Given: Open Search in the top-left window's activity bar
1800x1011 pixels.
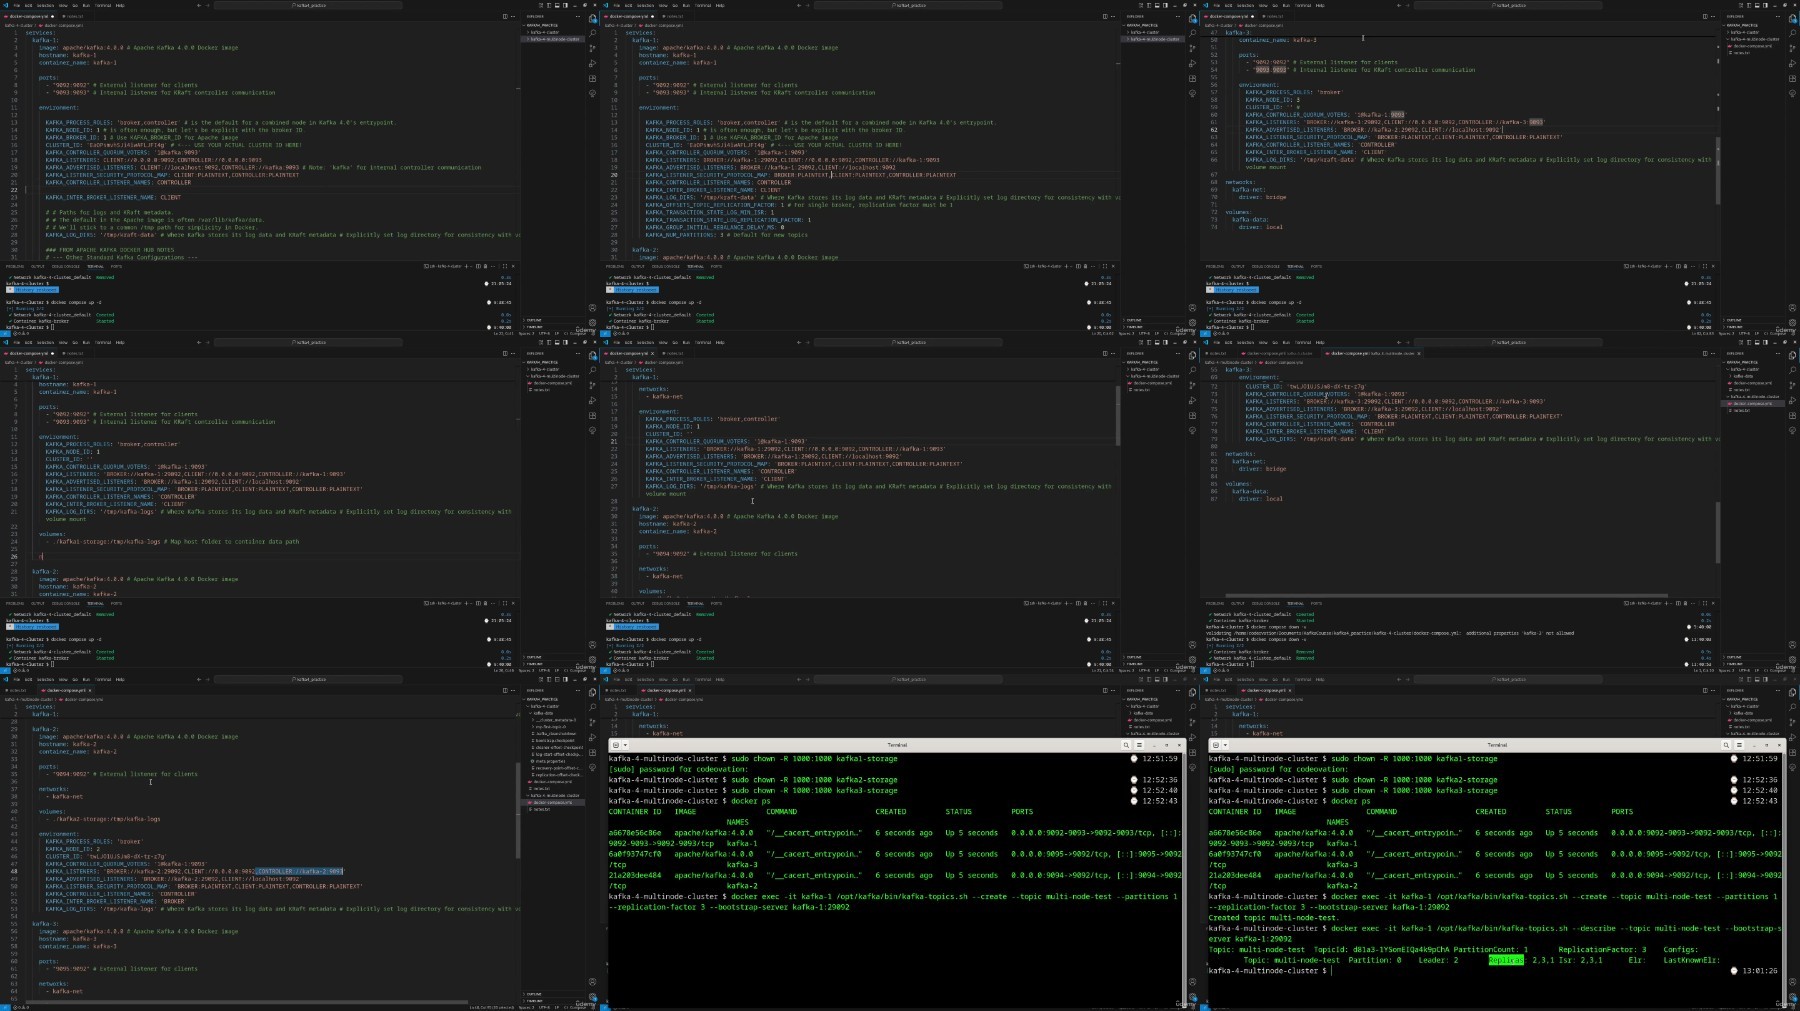Looking at the screenshot, I should (x=593, y=33).
